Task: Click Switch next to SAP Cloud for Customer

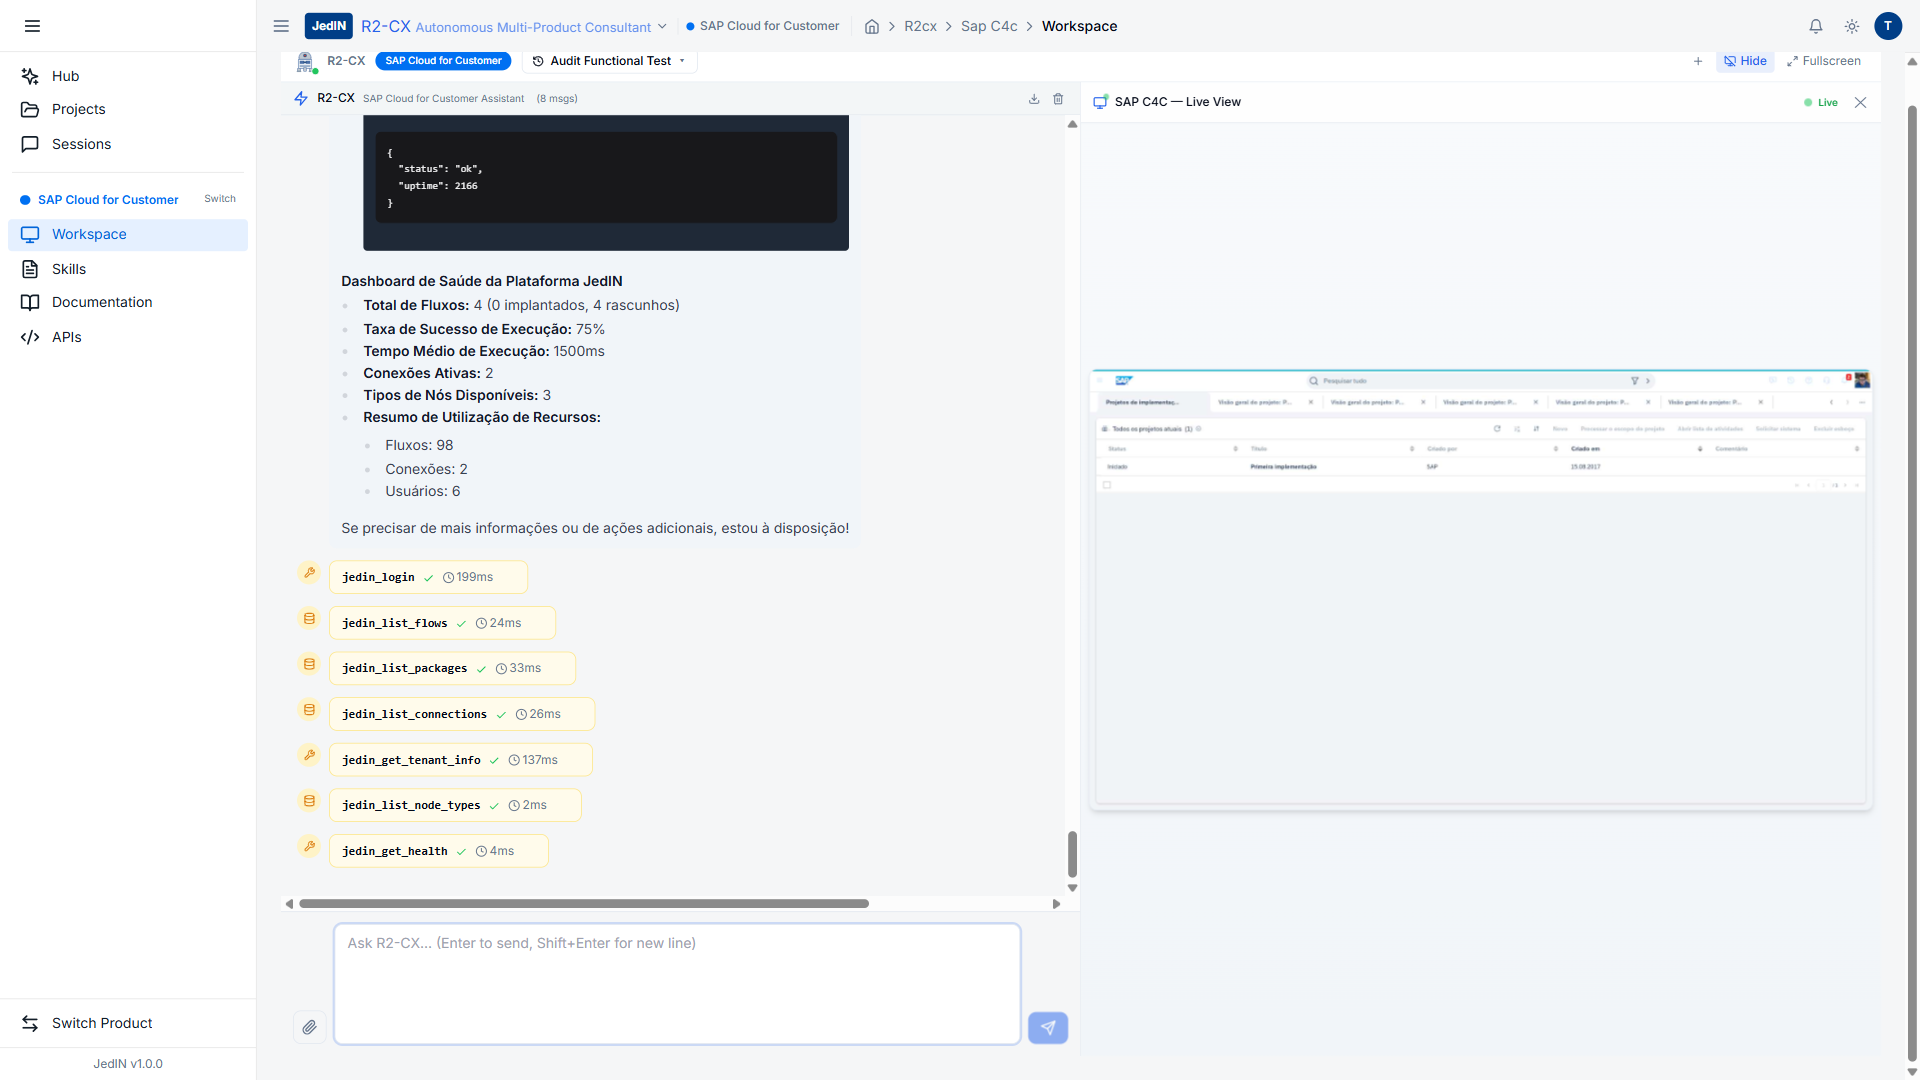Action: tap(220, 199)
